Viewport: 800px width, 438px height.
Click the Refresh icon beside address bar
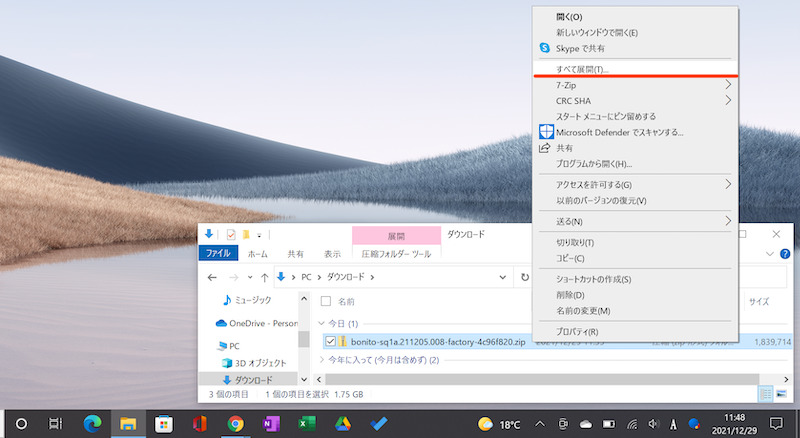[x=525, y=277]
